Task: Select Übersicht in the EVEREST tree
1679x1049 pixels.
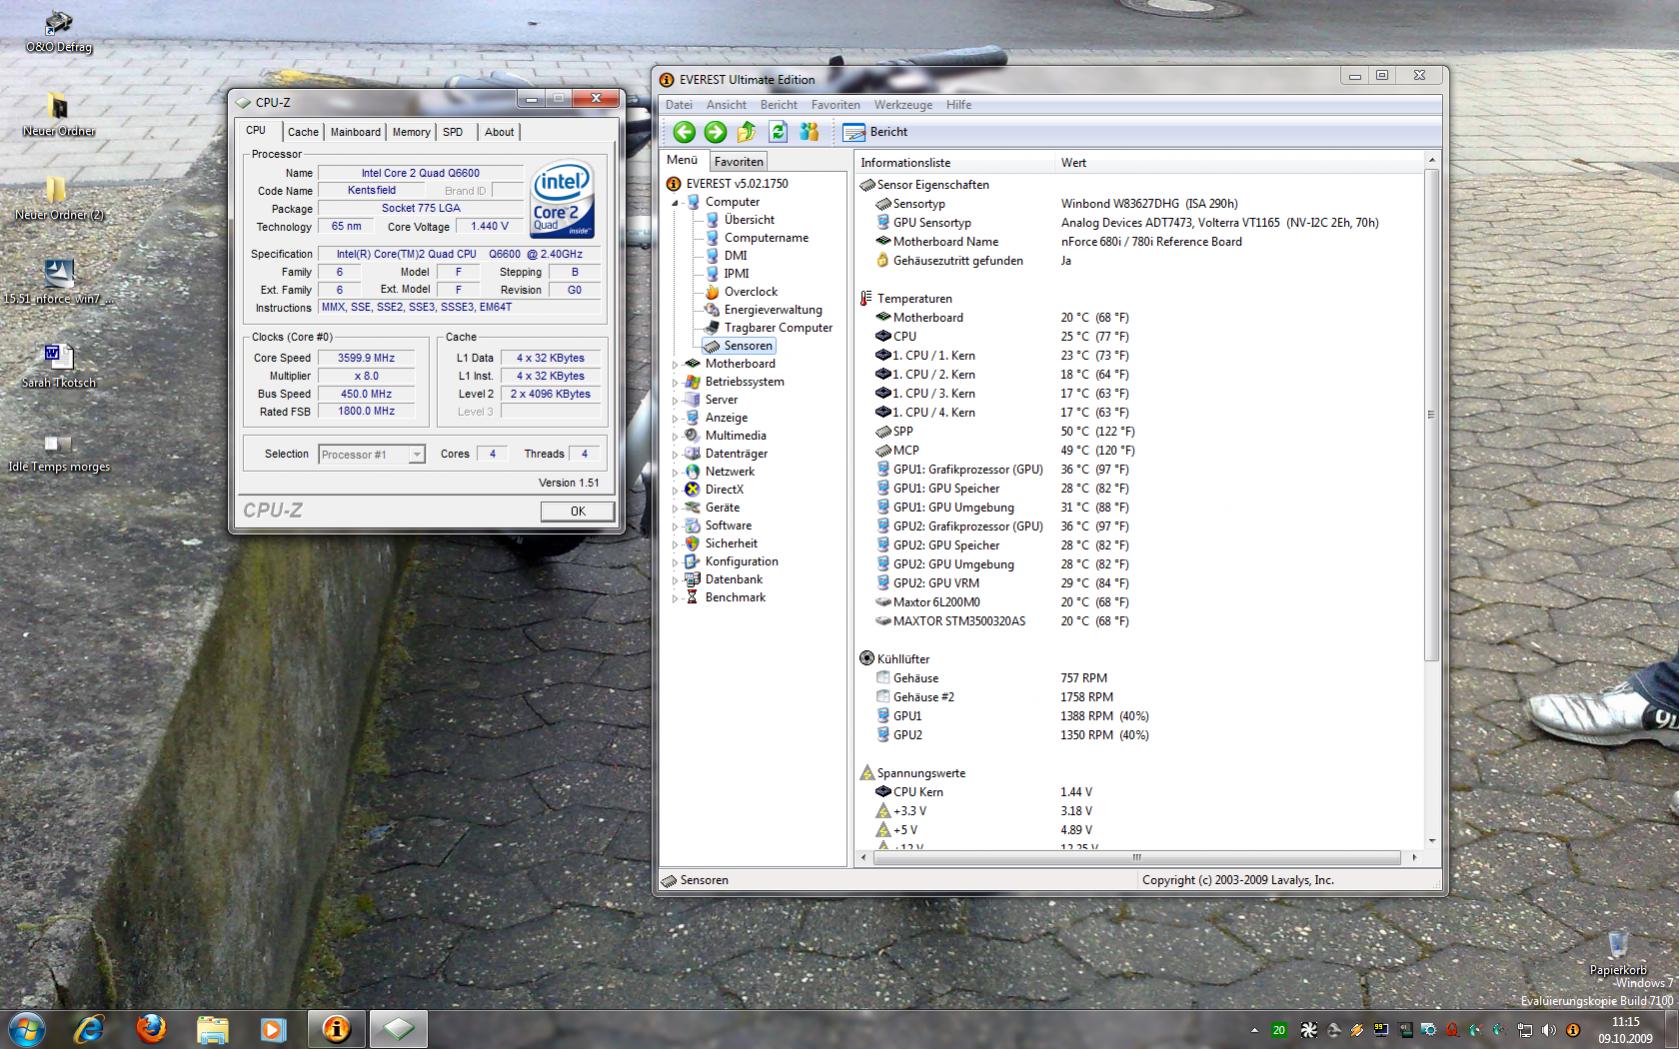Action: [x=749, y=220]
